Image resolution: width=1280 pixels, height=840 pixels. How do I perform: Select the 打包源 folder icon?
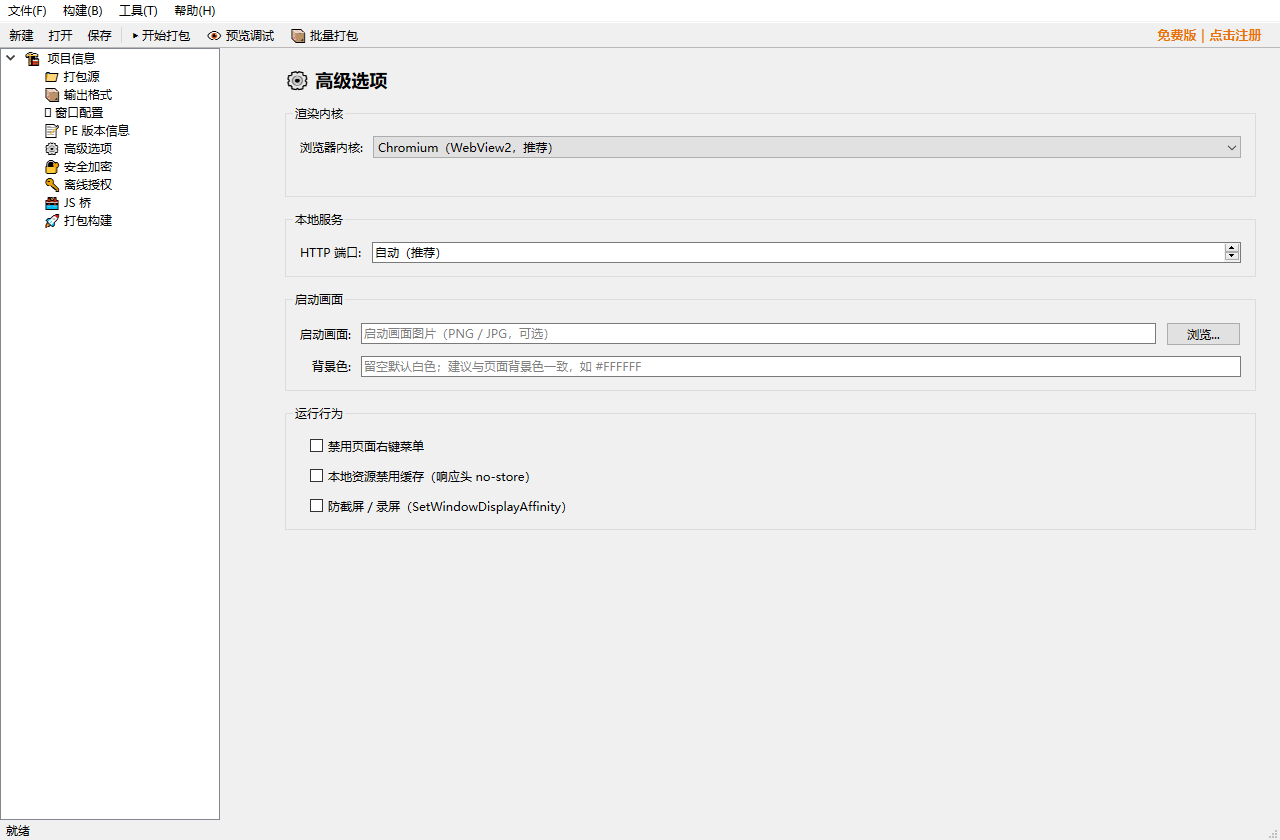click(x=52, y=76)
